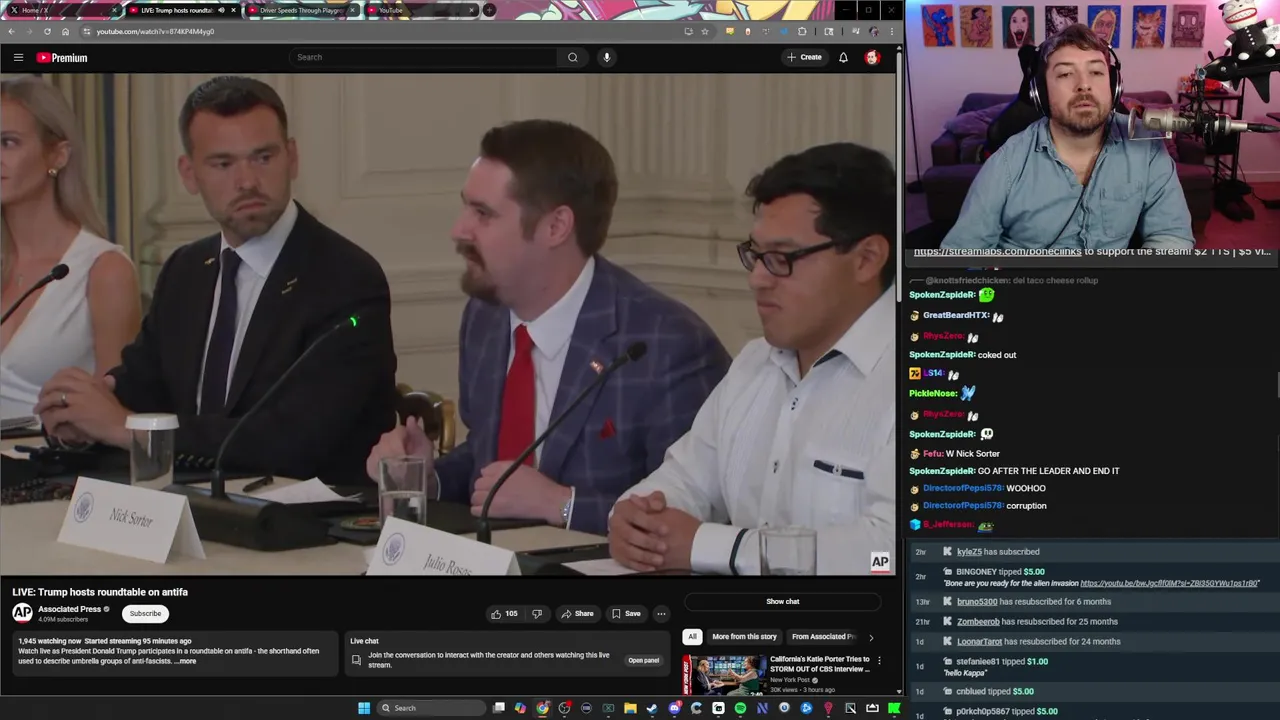Open the Associated Press channel avatar

22,613
